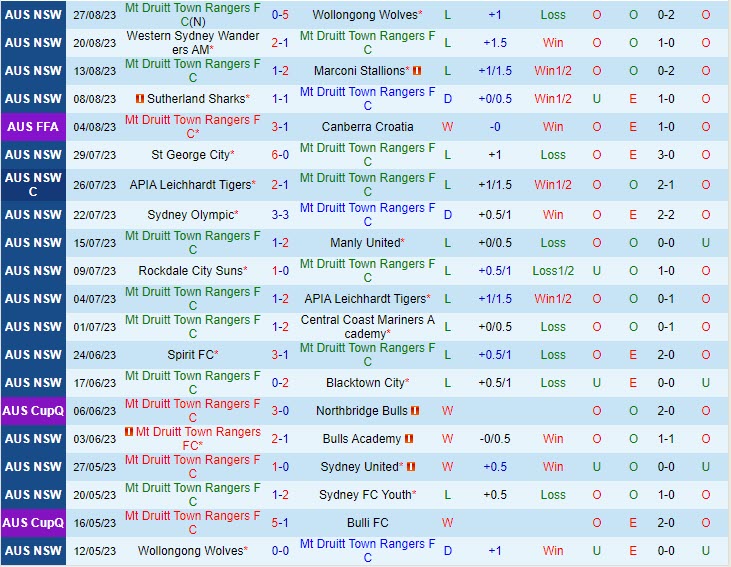The height and width of the screenshot is (567, 731).
Task: Select AUS NSW league label on 27/08/23
Action: point(33,15)
